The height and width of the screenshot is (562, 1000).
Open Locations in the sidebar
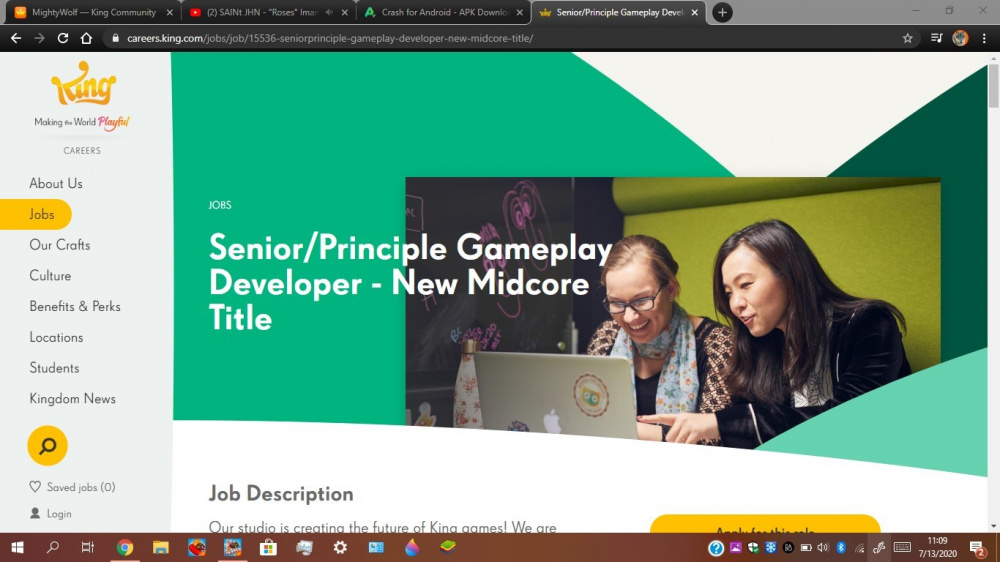click(56, 337)
